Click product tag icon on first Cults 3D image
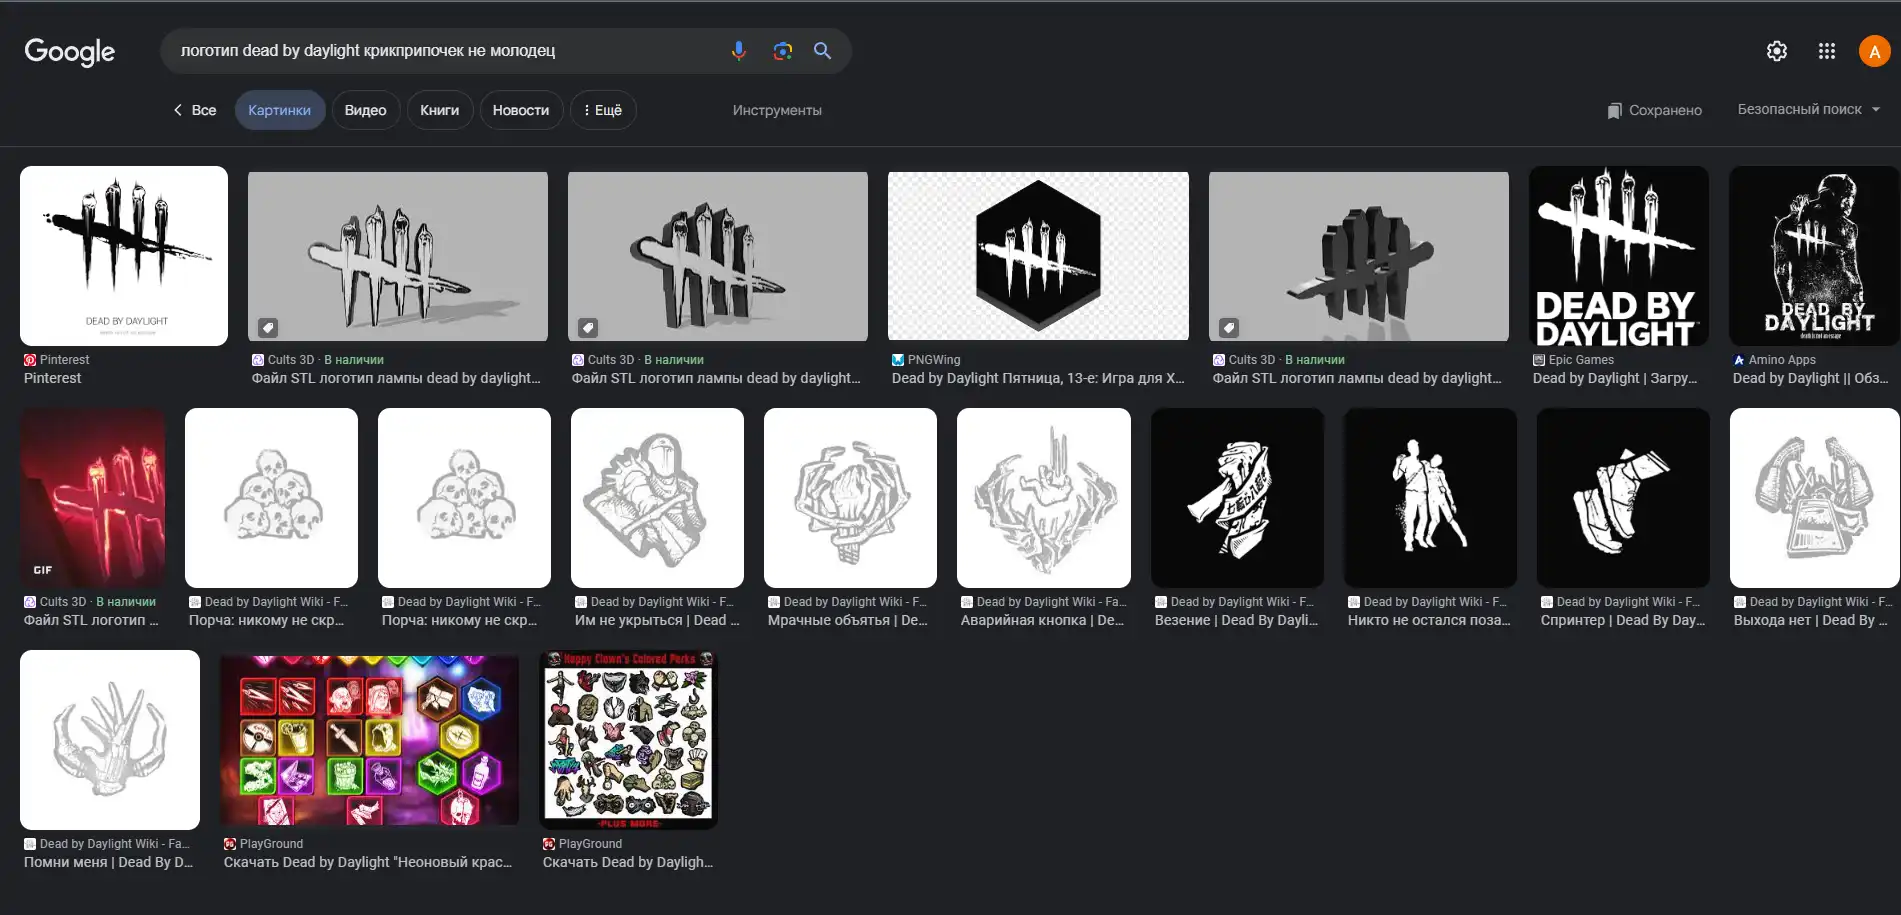The image size is (1901, 915). [x=268, y=327]
